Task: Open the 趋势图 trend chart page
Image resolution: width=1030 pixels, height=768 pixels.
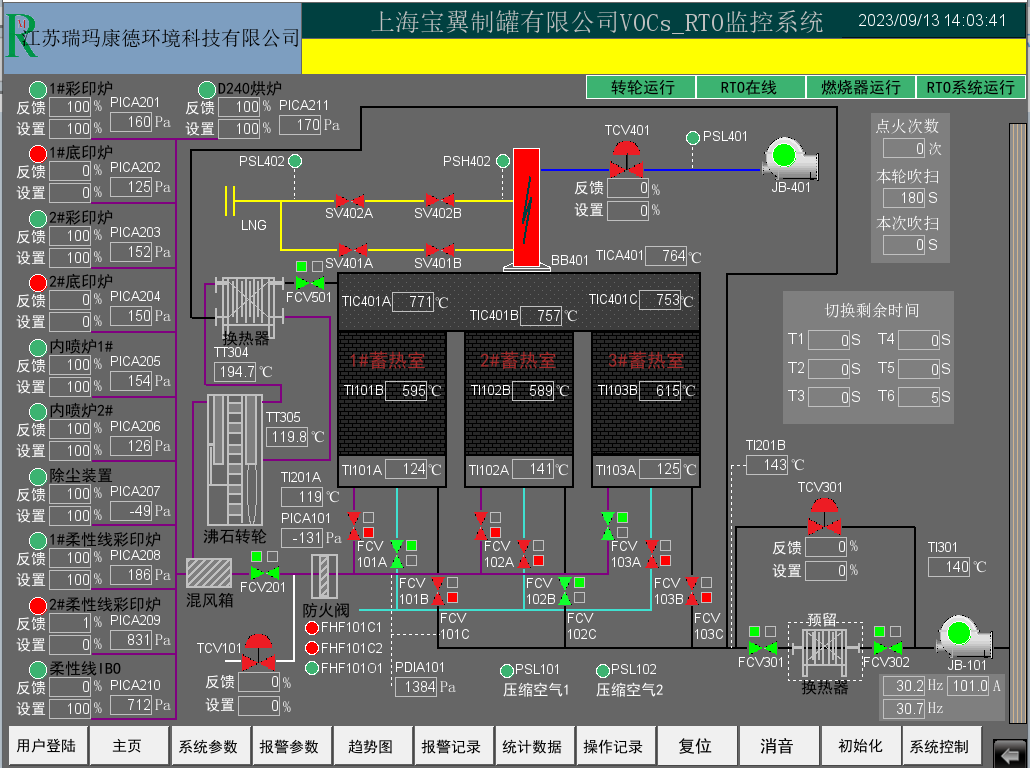Action: (370, 747)
